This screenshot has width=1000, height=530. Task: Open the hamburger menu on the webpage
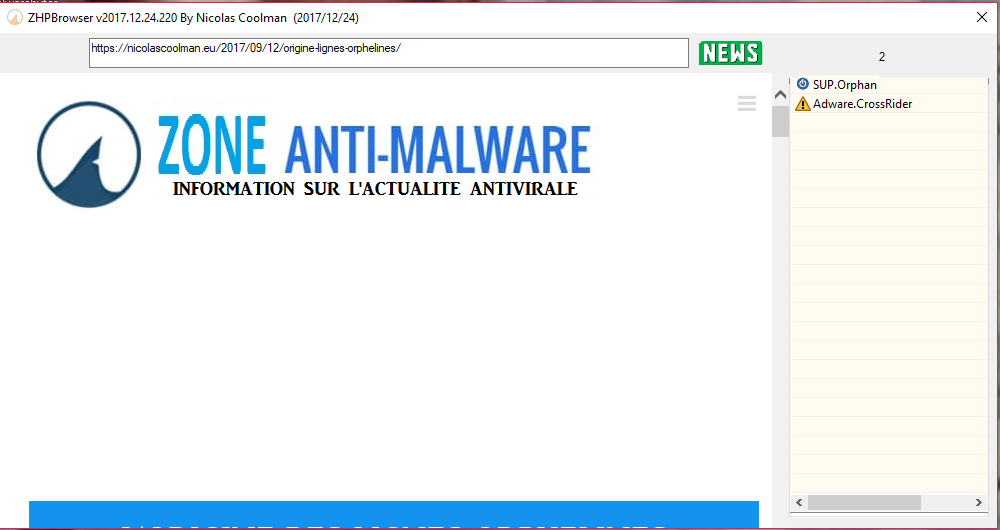[x=747, y=103]
